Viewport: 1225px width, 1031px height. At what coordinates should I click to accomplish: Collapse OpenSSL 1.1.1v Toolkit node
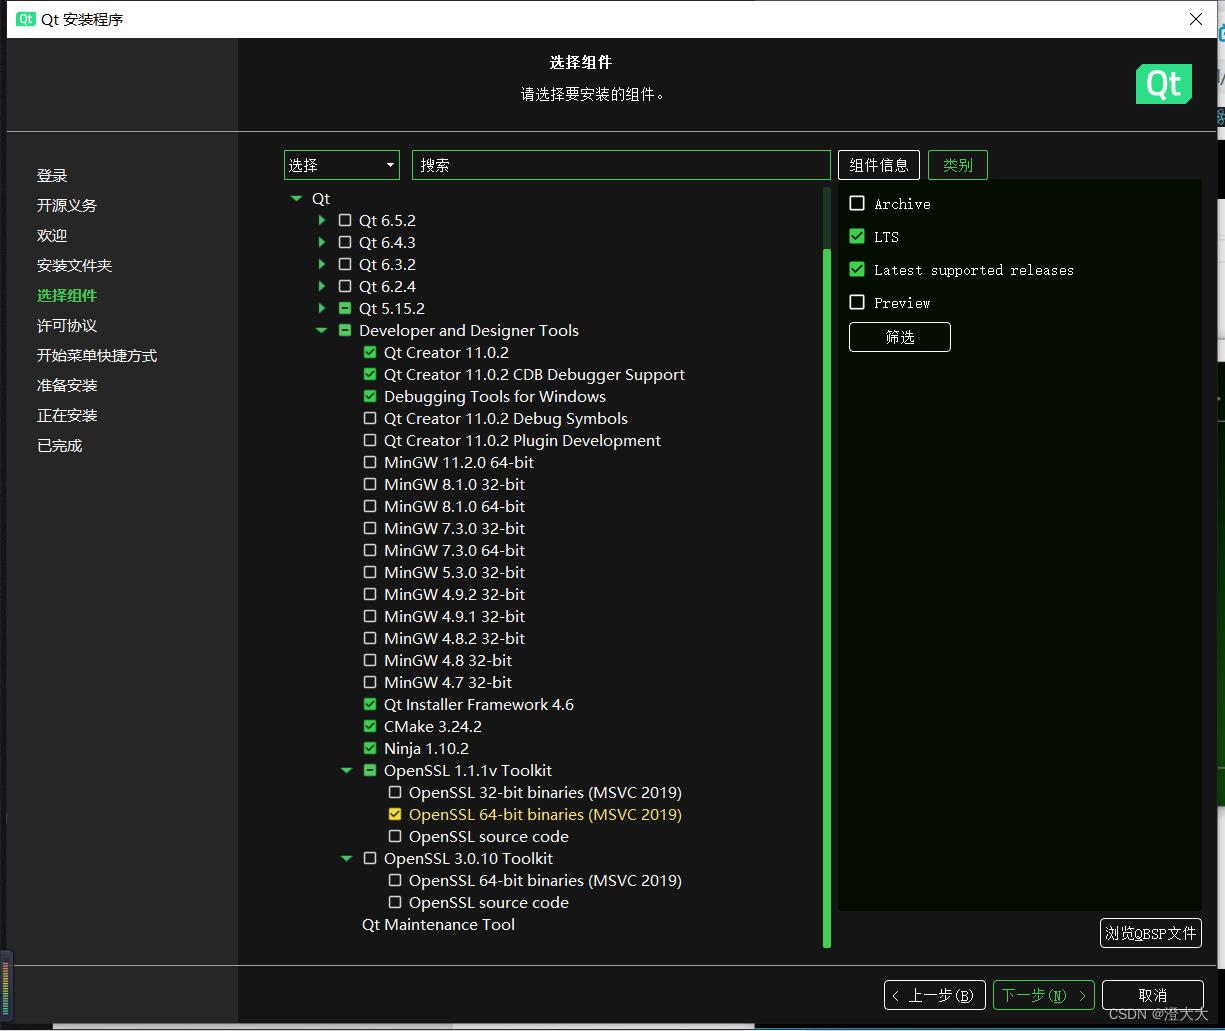(346, 771)
